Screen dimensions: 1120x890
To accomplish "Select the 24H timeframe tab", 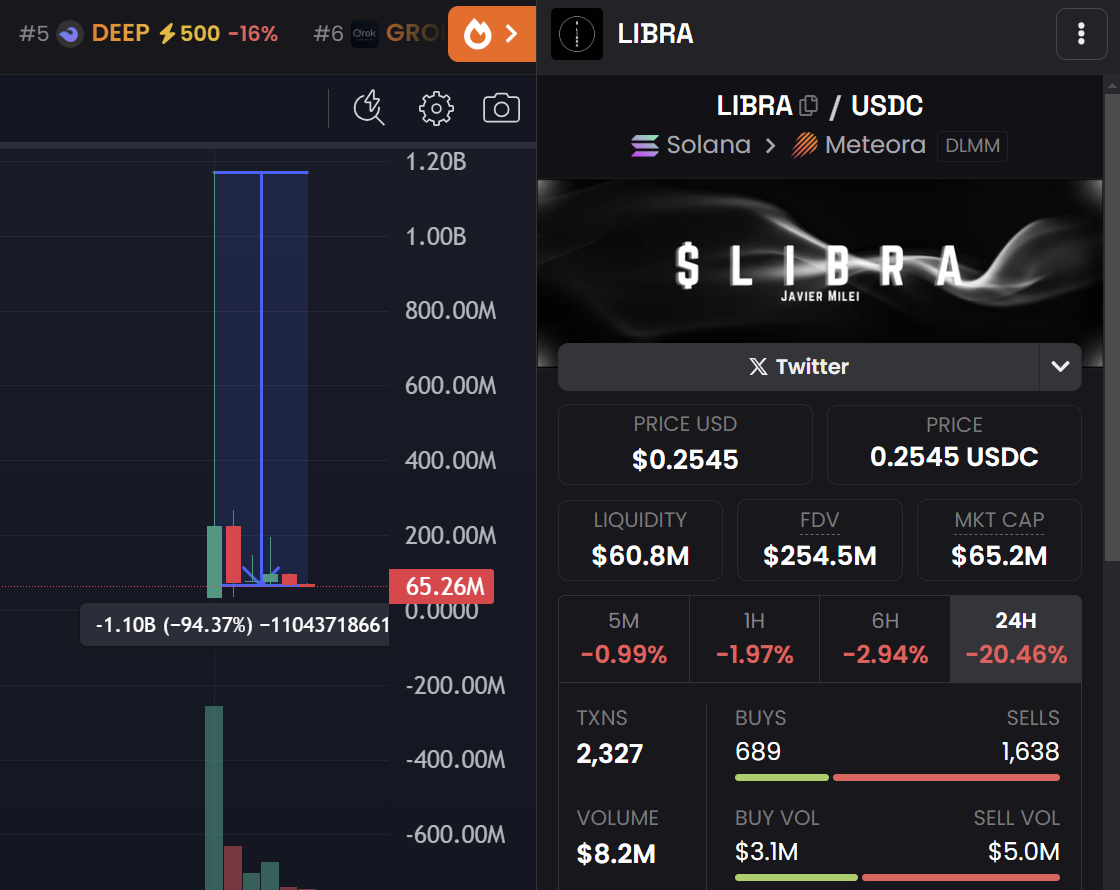I will point(1016,639).
